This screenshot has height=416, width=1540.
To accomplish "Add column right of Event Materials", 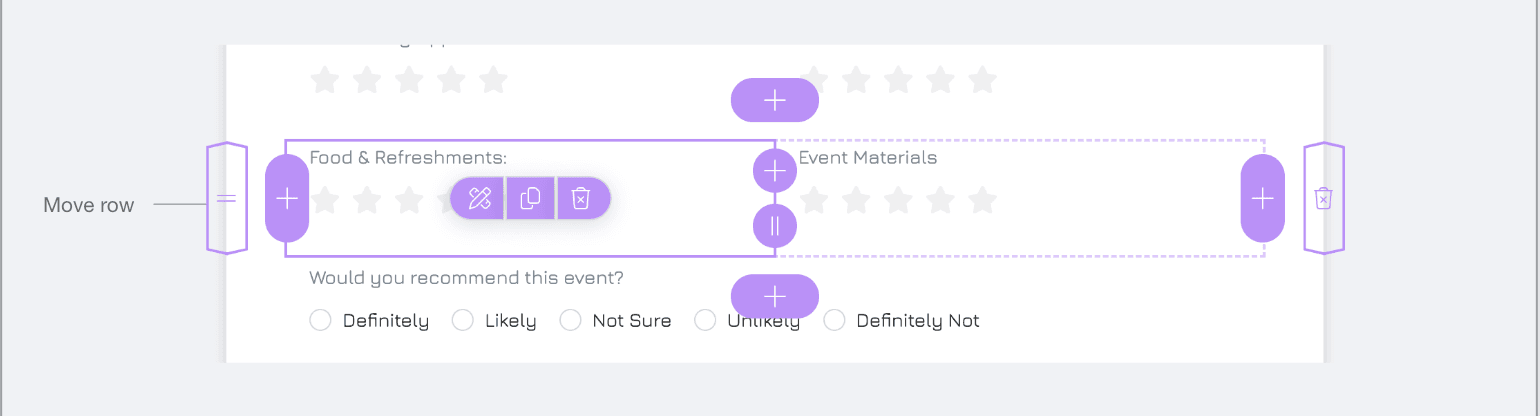I will [1263, 198].
